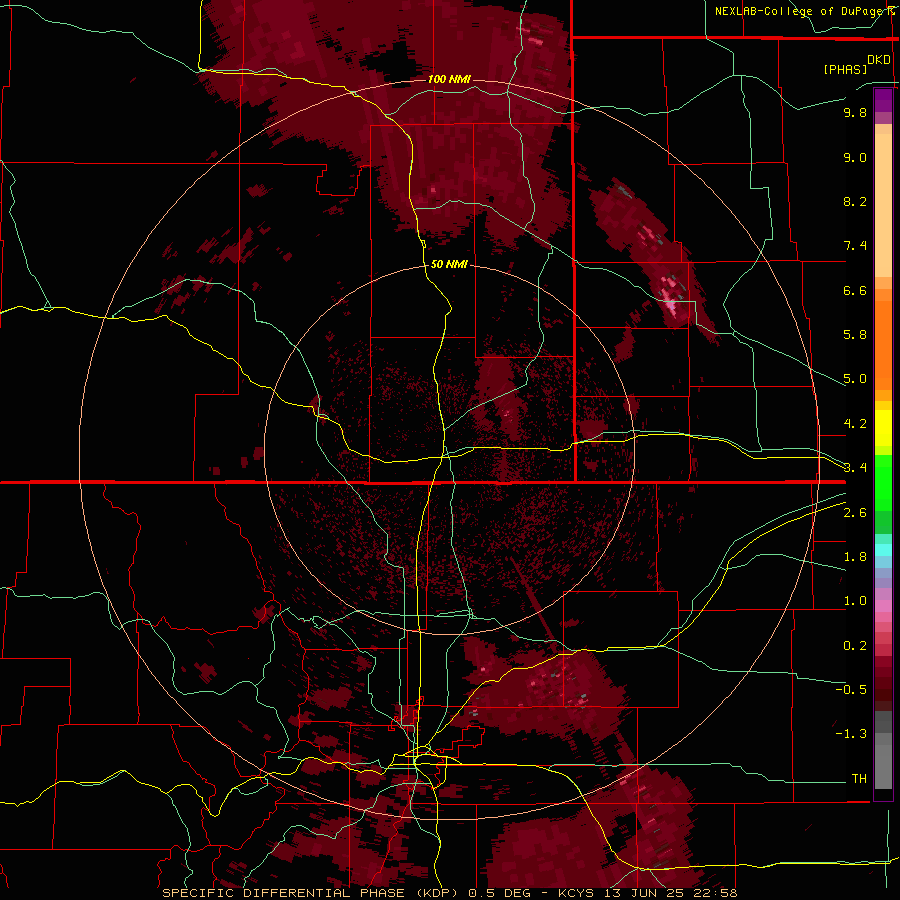
Task: Click the 50 NMI range ring label
Action: (449, 264)
